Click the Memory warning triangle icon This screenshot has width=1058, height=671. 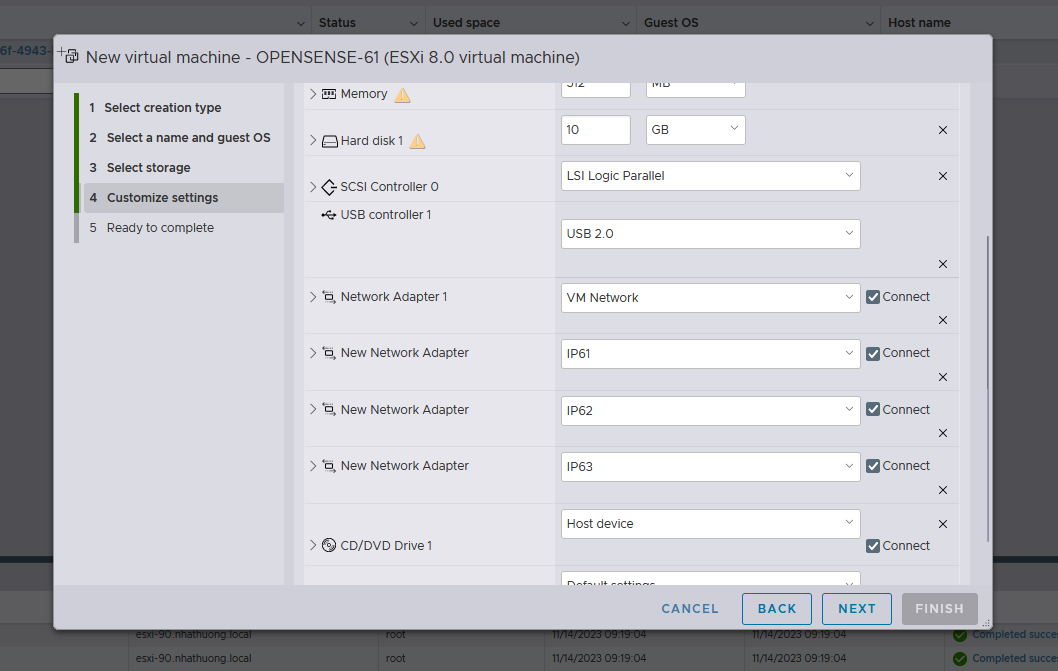tap(402, 95)
